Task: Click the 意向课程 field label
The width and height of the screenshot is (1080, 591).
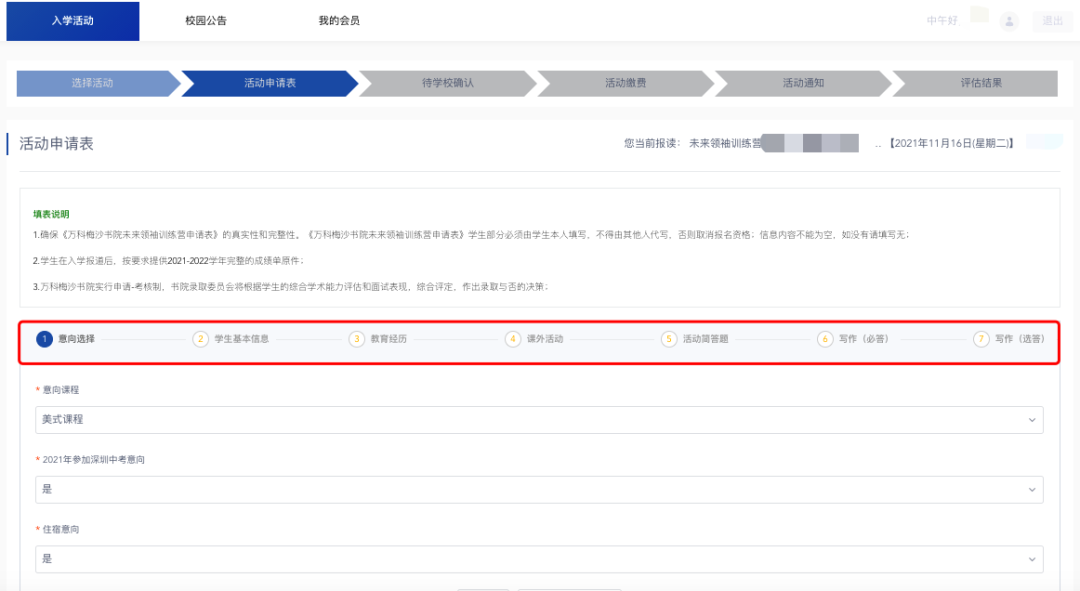Action: point(61,390)
